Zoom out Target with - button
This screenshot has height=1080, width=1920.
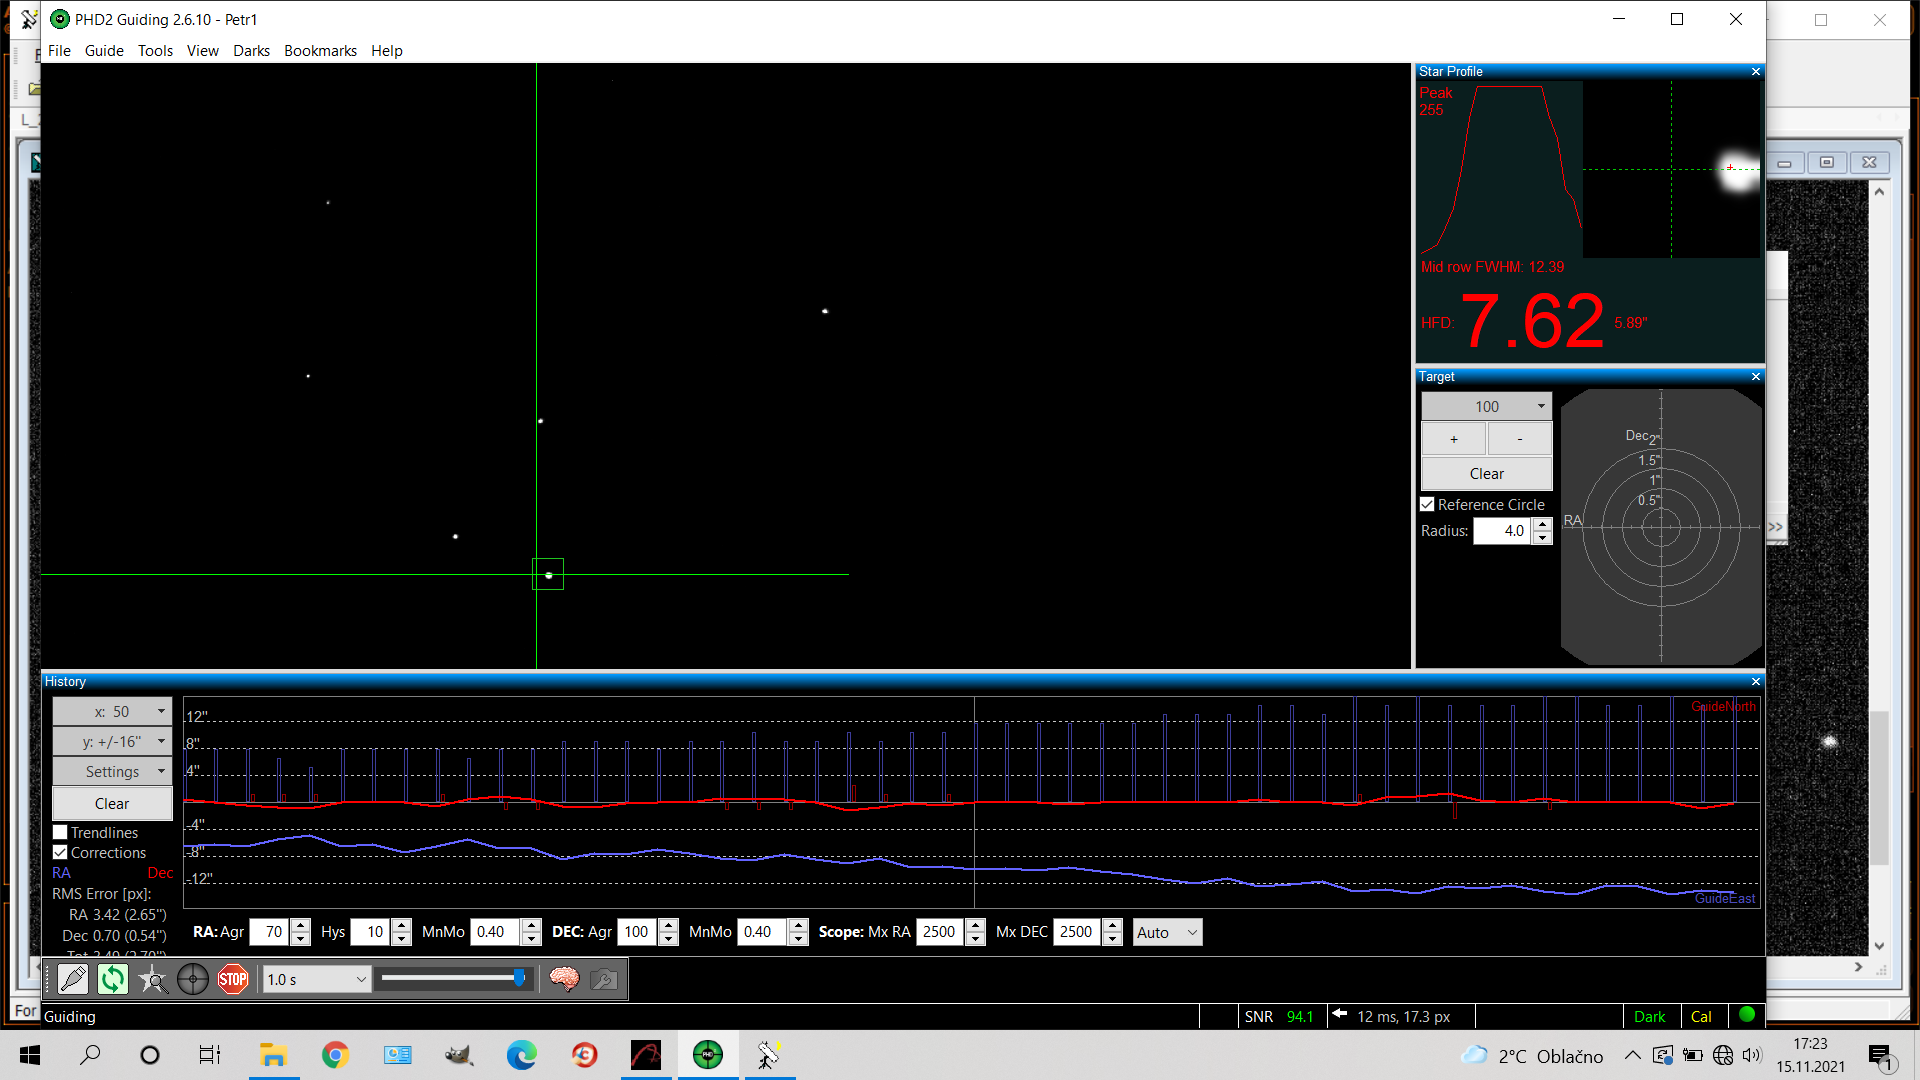tap(1520, 440)
